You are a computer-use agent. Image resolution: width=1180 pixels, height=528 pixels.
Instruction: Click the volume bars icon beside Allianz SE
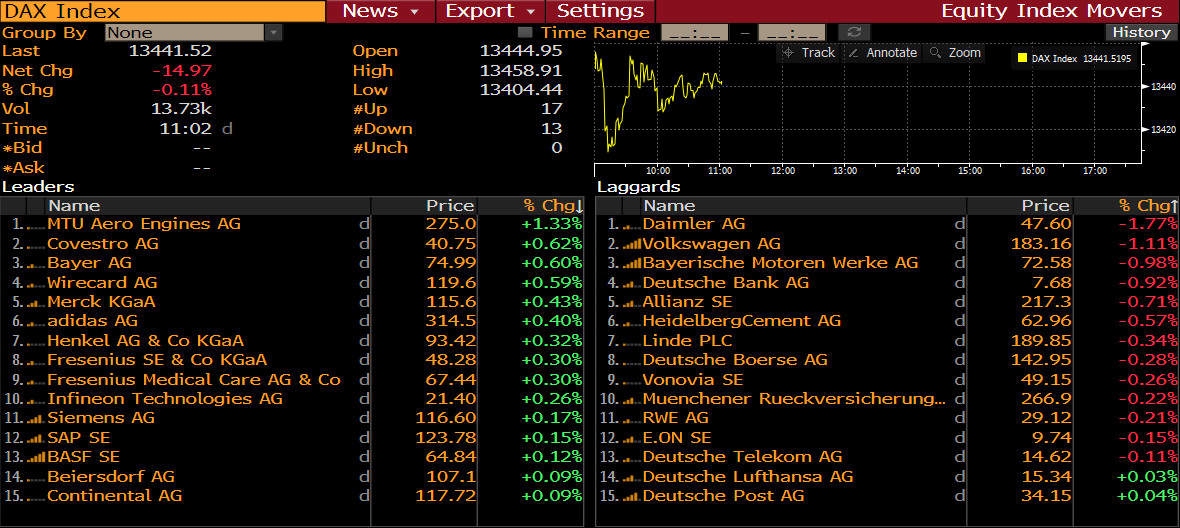(x=631, y=302)
